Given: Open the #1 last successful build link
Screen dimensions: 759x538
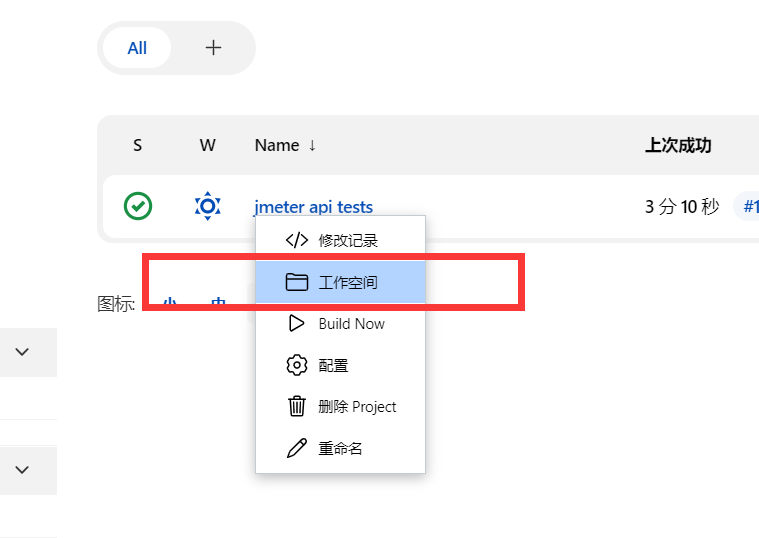Looking at the screenshot, I should [749, 207].
